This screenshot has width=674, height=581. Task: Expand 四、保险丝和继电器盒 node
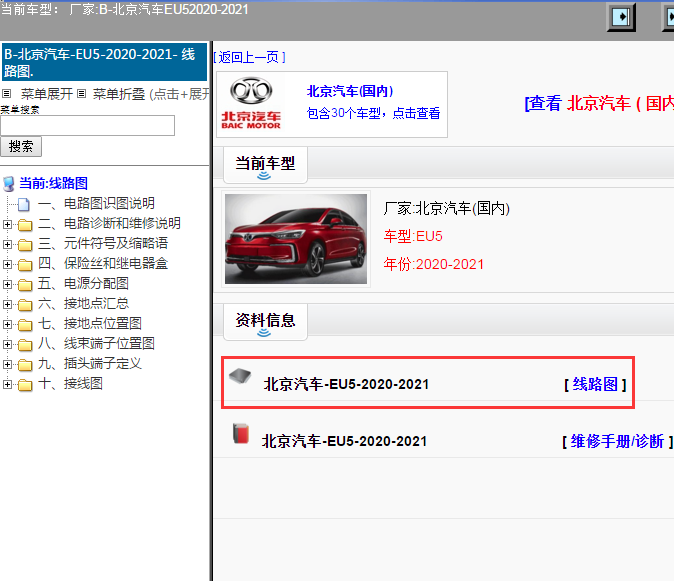coord(7,264)
